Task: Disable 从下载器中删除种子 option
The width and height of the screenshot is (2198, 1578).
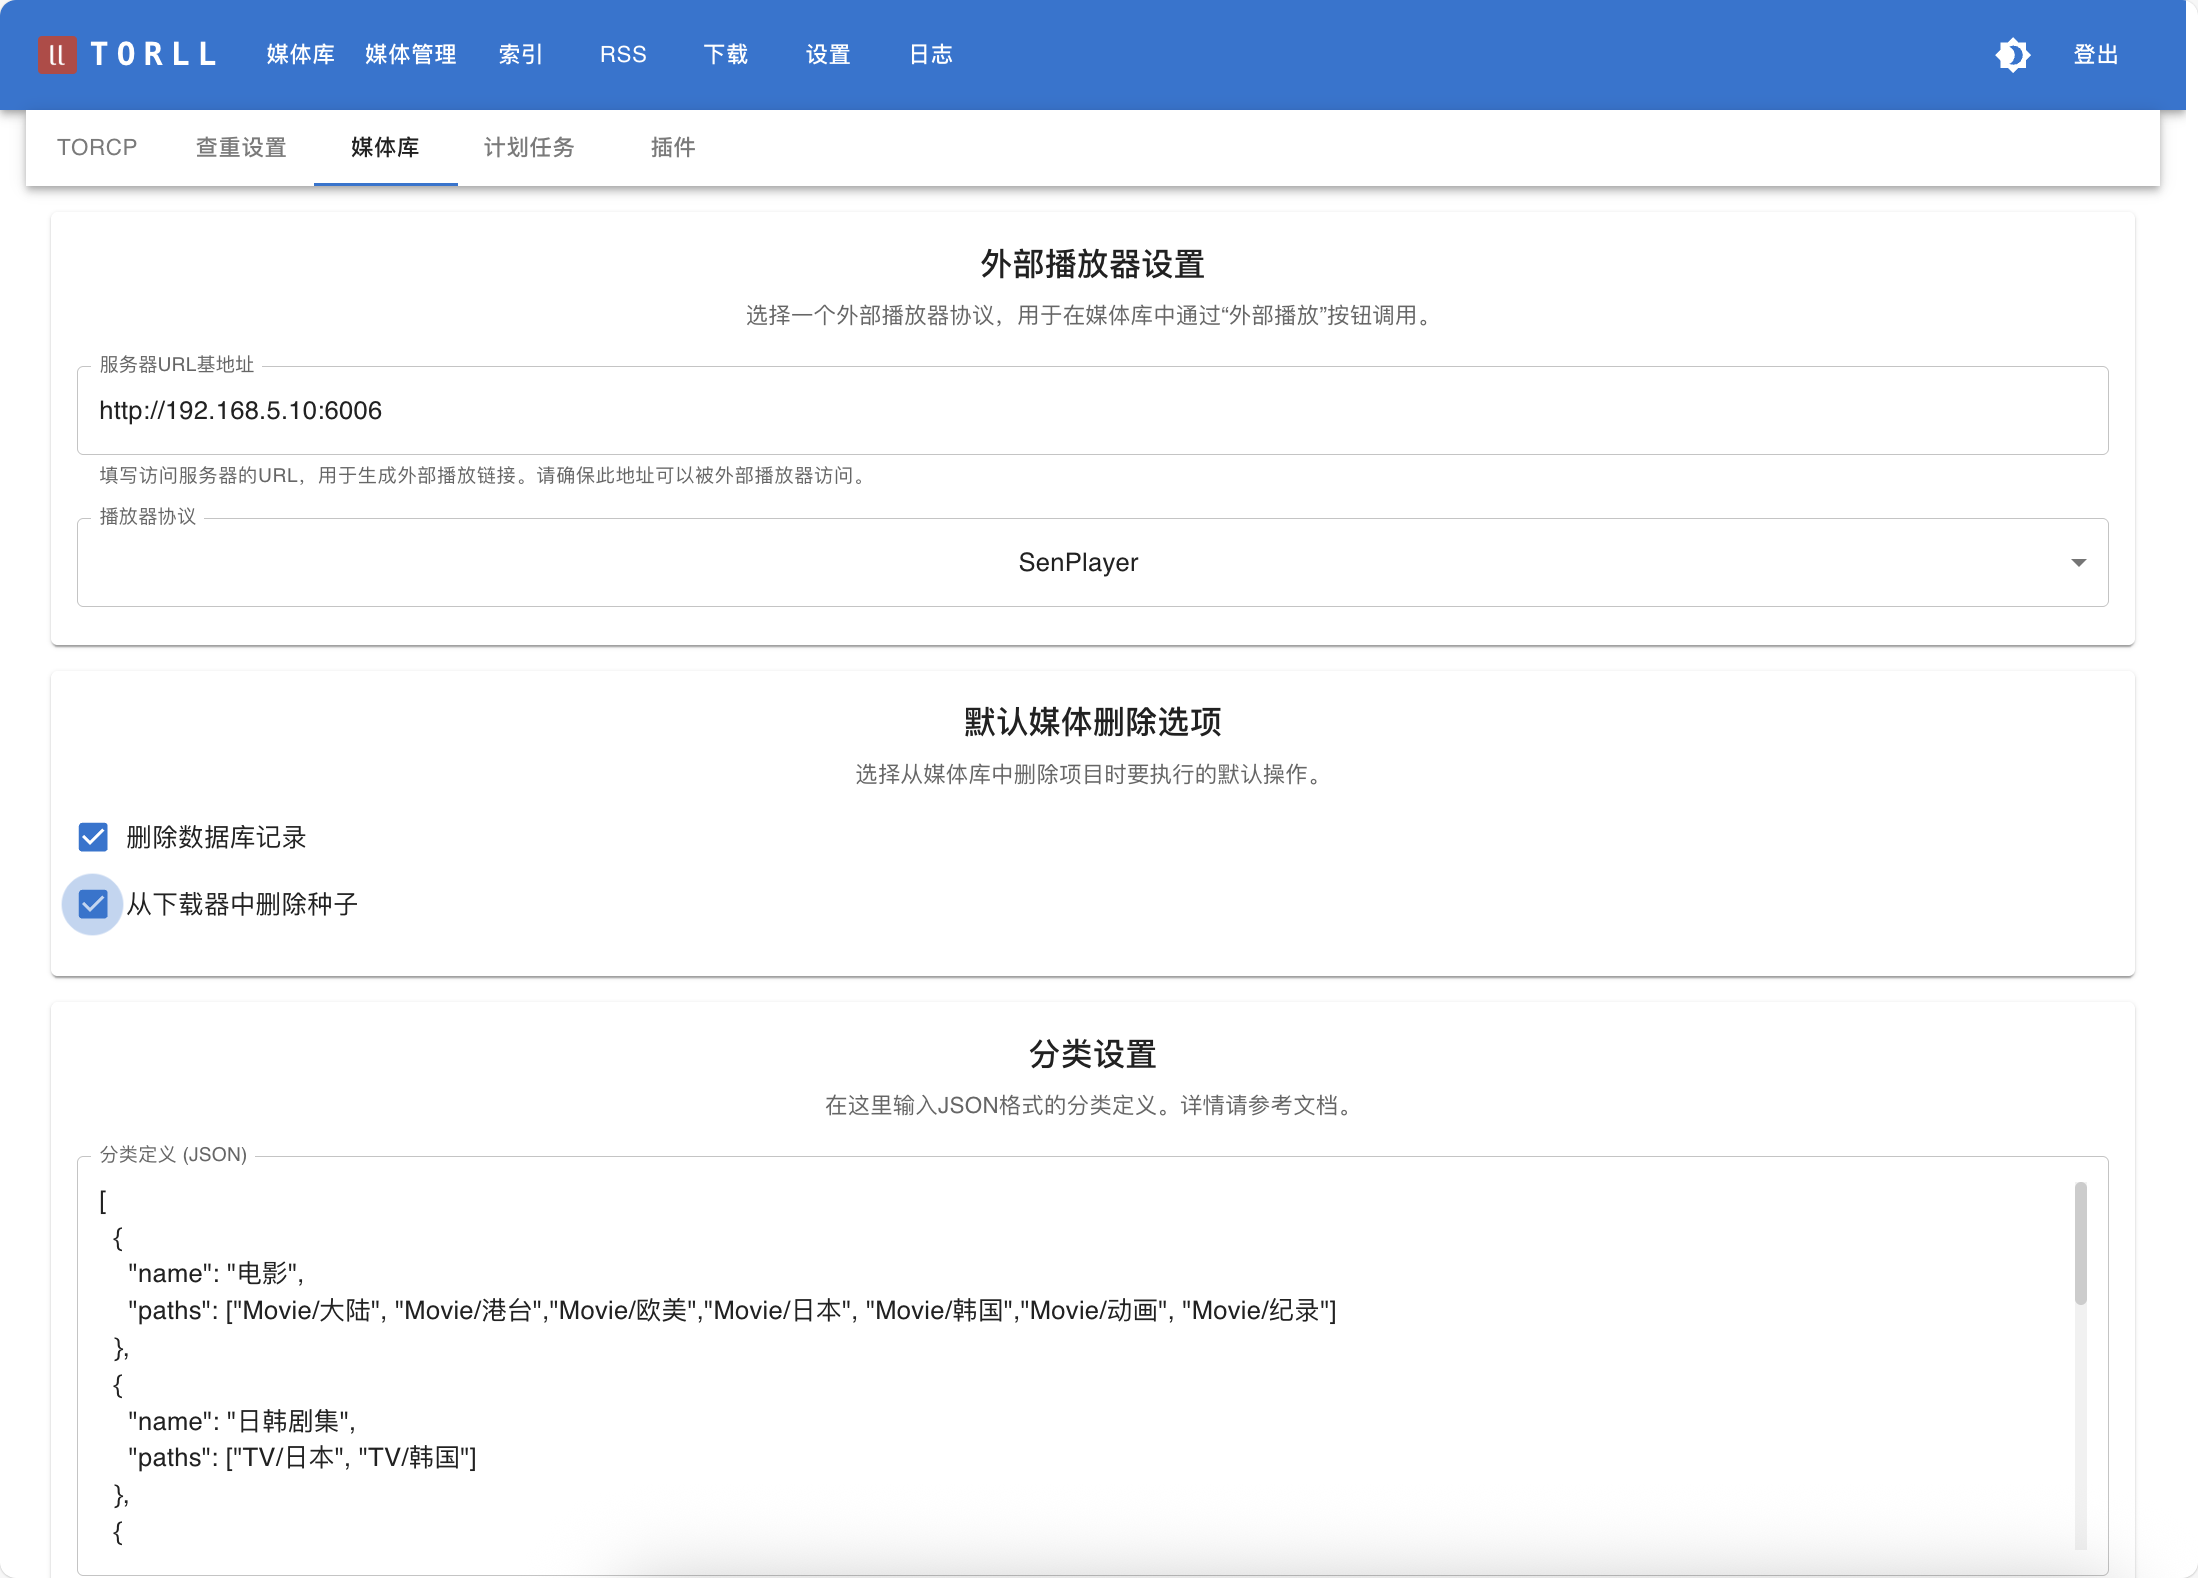Action: coord(93,905)
